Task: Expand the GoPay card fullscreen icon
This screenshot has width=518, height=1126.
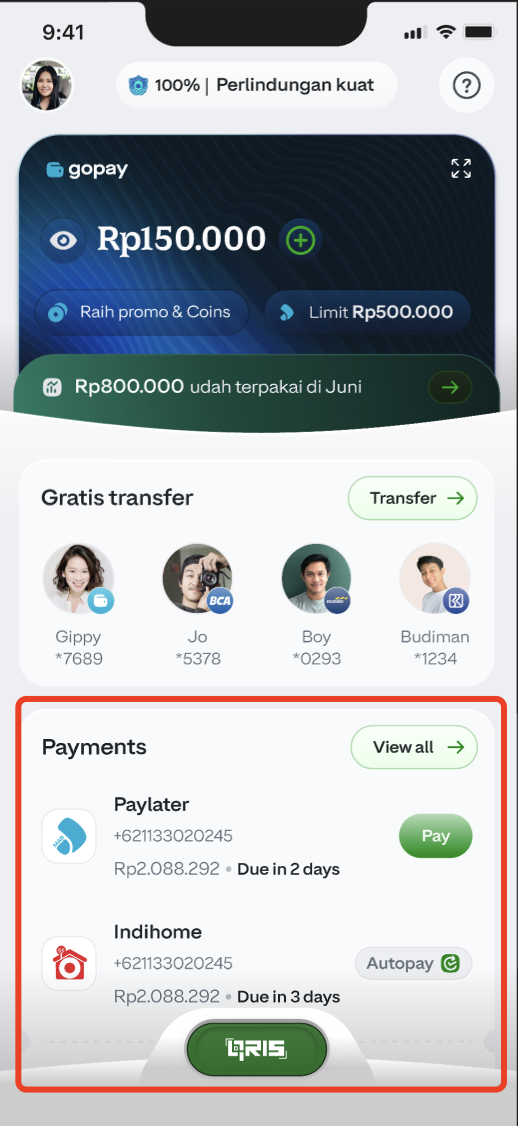Action: (461, 169)
